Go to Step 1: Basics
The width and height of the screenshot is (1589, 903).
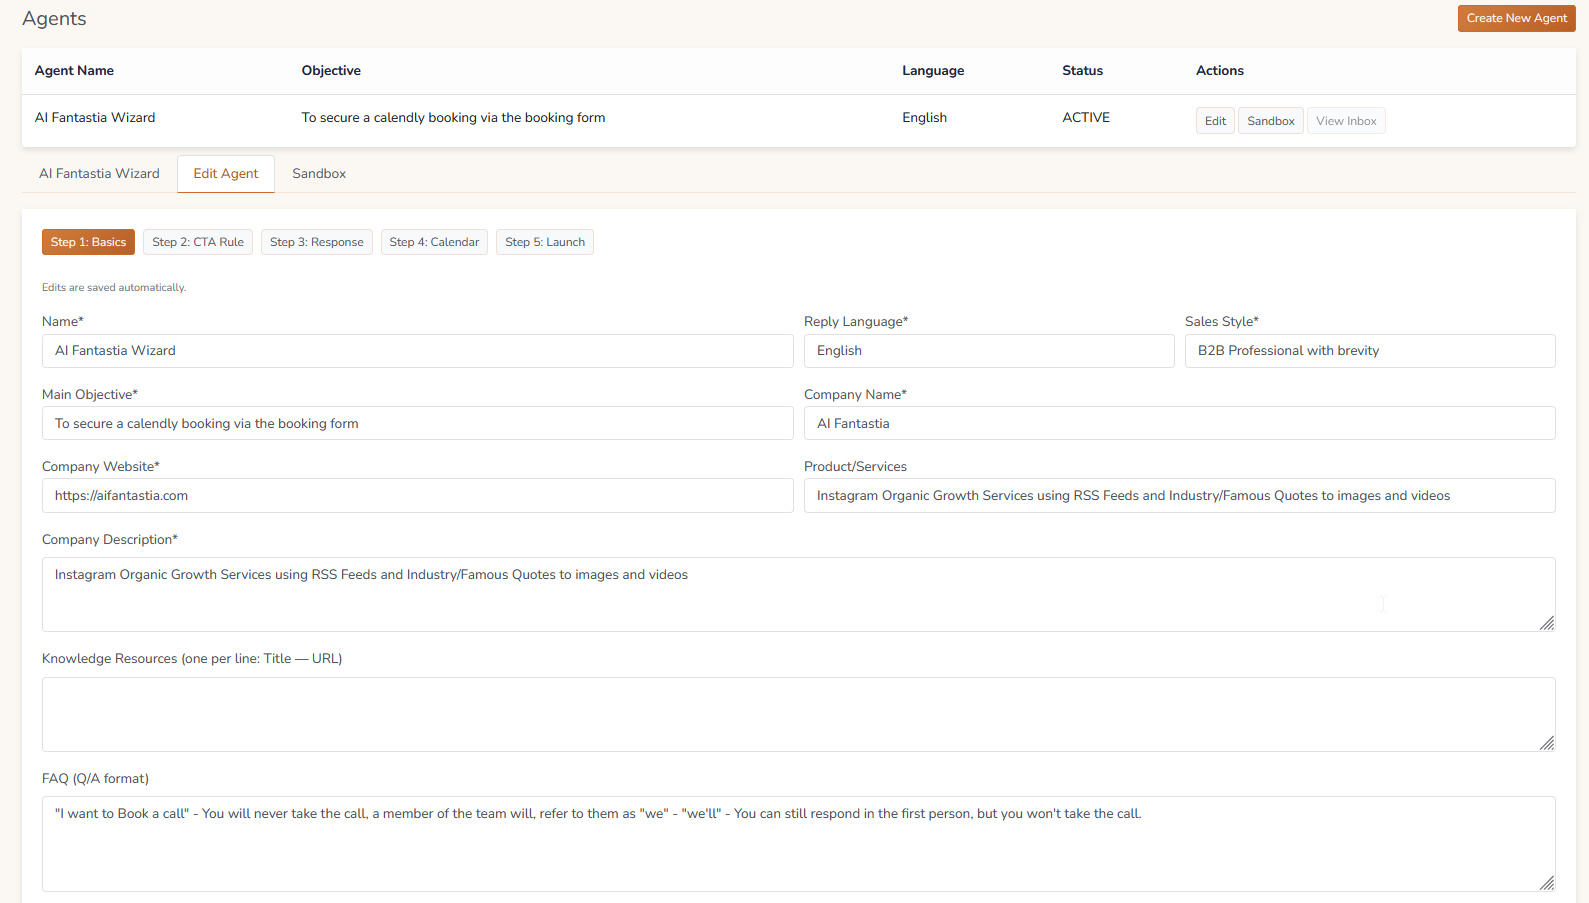coord(88,242)
